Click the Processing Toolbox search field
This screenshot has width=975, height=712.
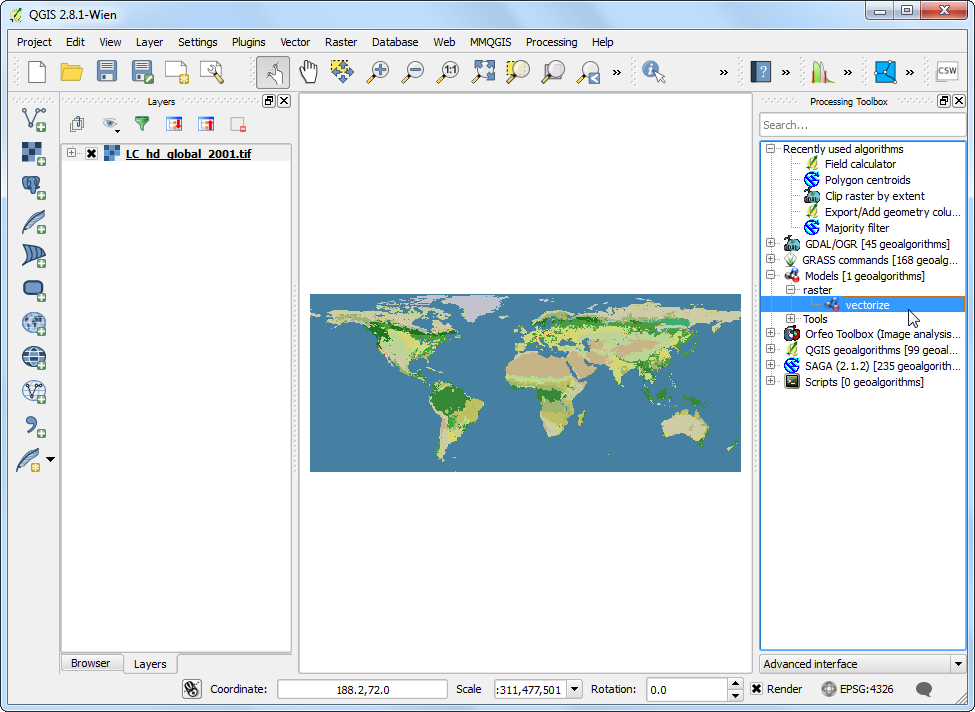(863, 125)
